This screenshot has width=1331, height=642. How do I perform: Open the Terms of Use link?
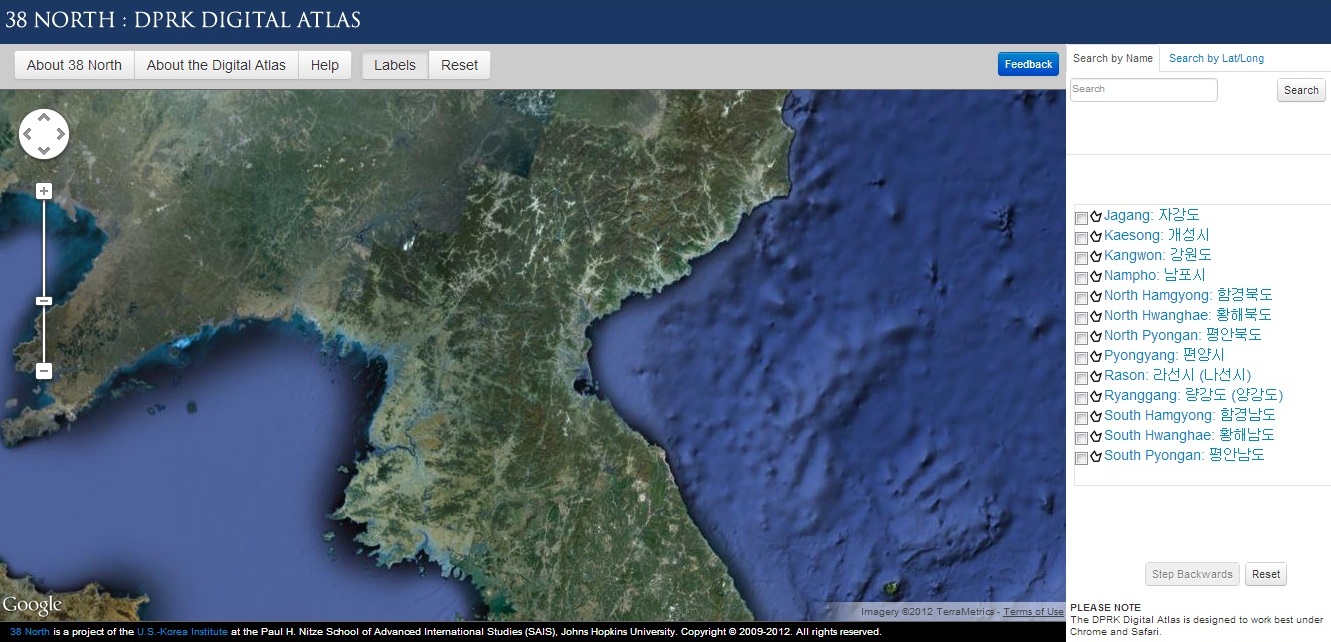coord(1032,611)
